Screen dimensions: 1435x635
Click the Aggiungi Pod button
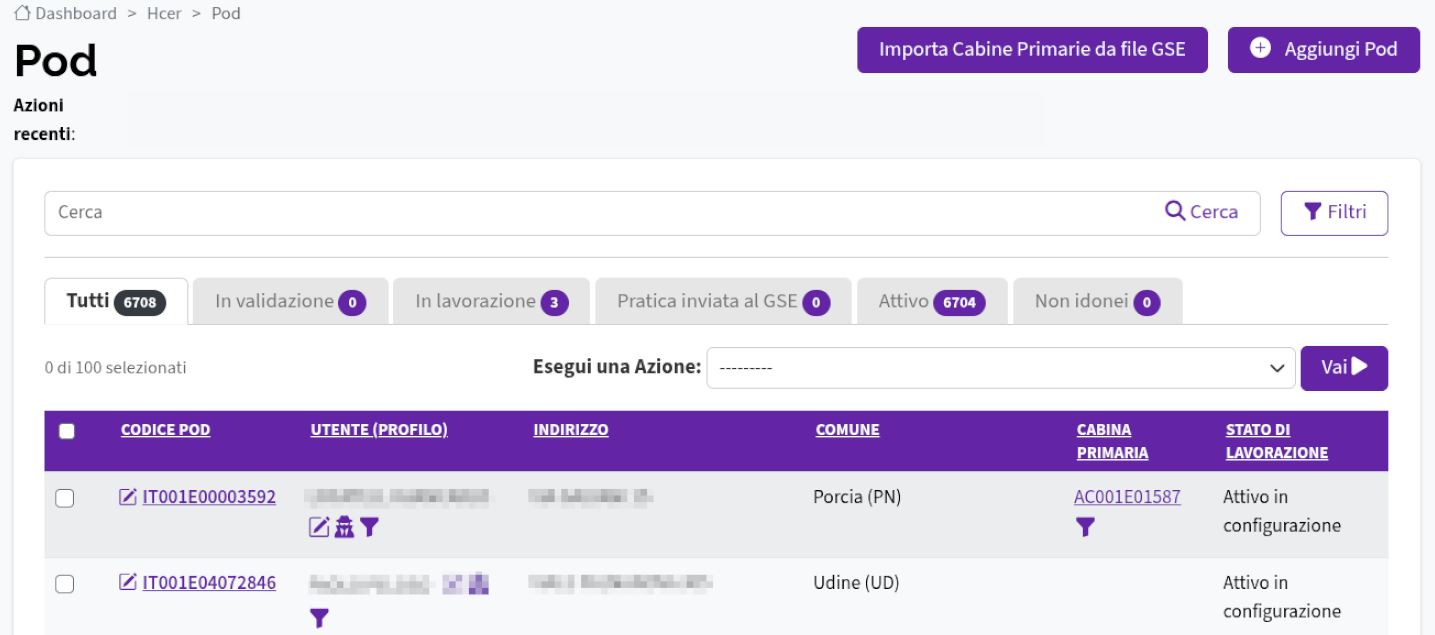click(1324, 50)
